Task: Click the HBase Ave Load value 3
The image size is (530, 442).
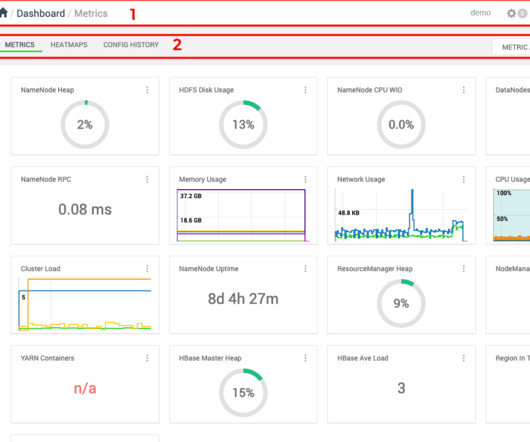Action: tap(401, 388)
